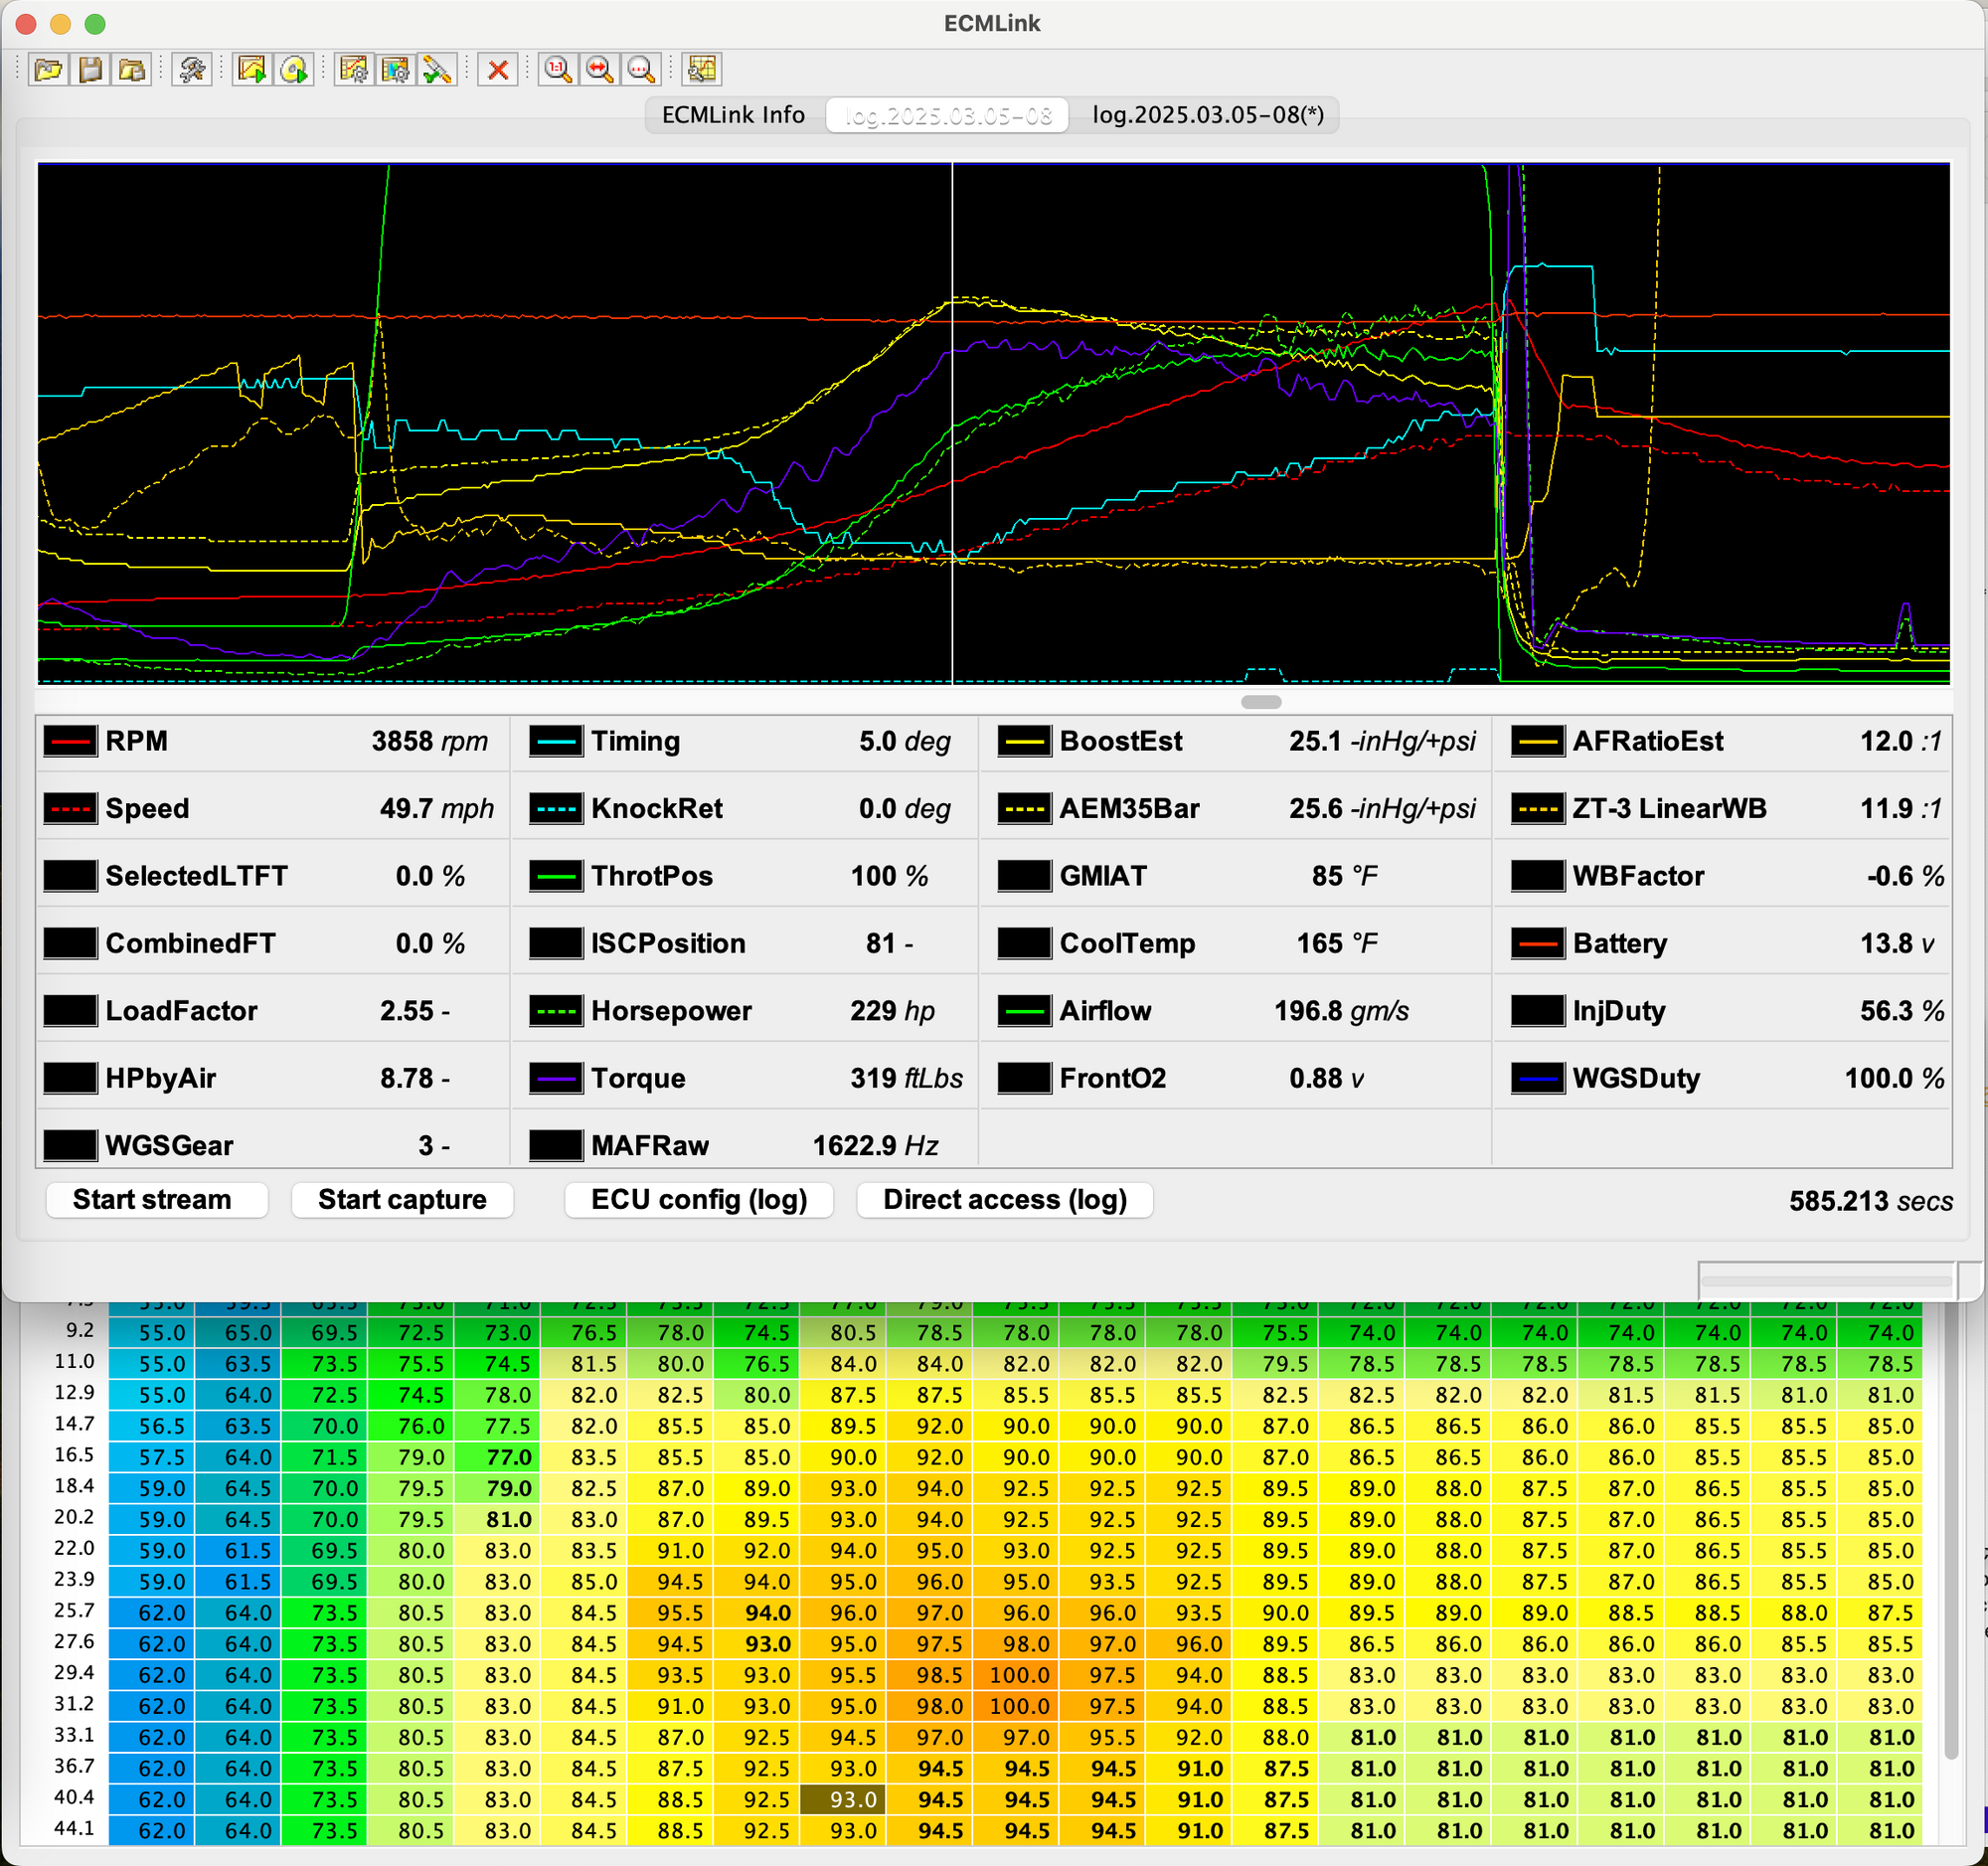Screen dimensions: 1988x1866
Task: Click the WGSGear label
Action: 169,1146
